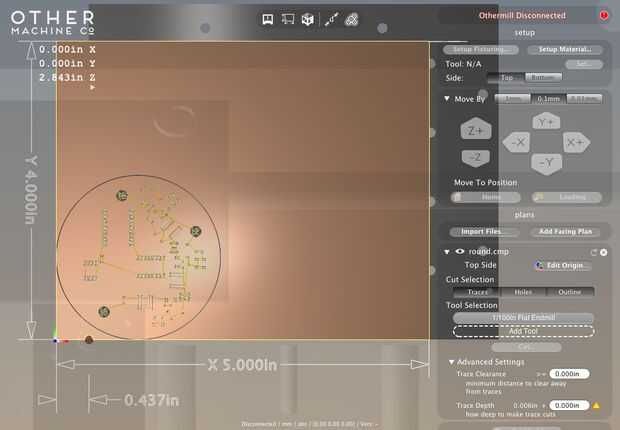The height and width of the screenshot is (430, 620).
Task: Reload the round.cmp plan file
Action: coord(594,252)
